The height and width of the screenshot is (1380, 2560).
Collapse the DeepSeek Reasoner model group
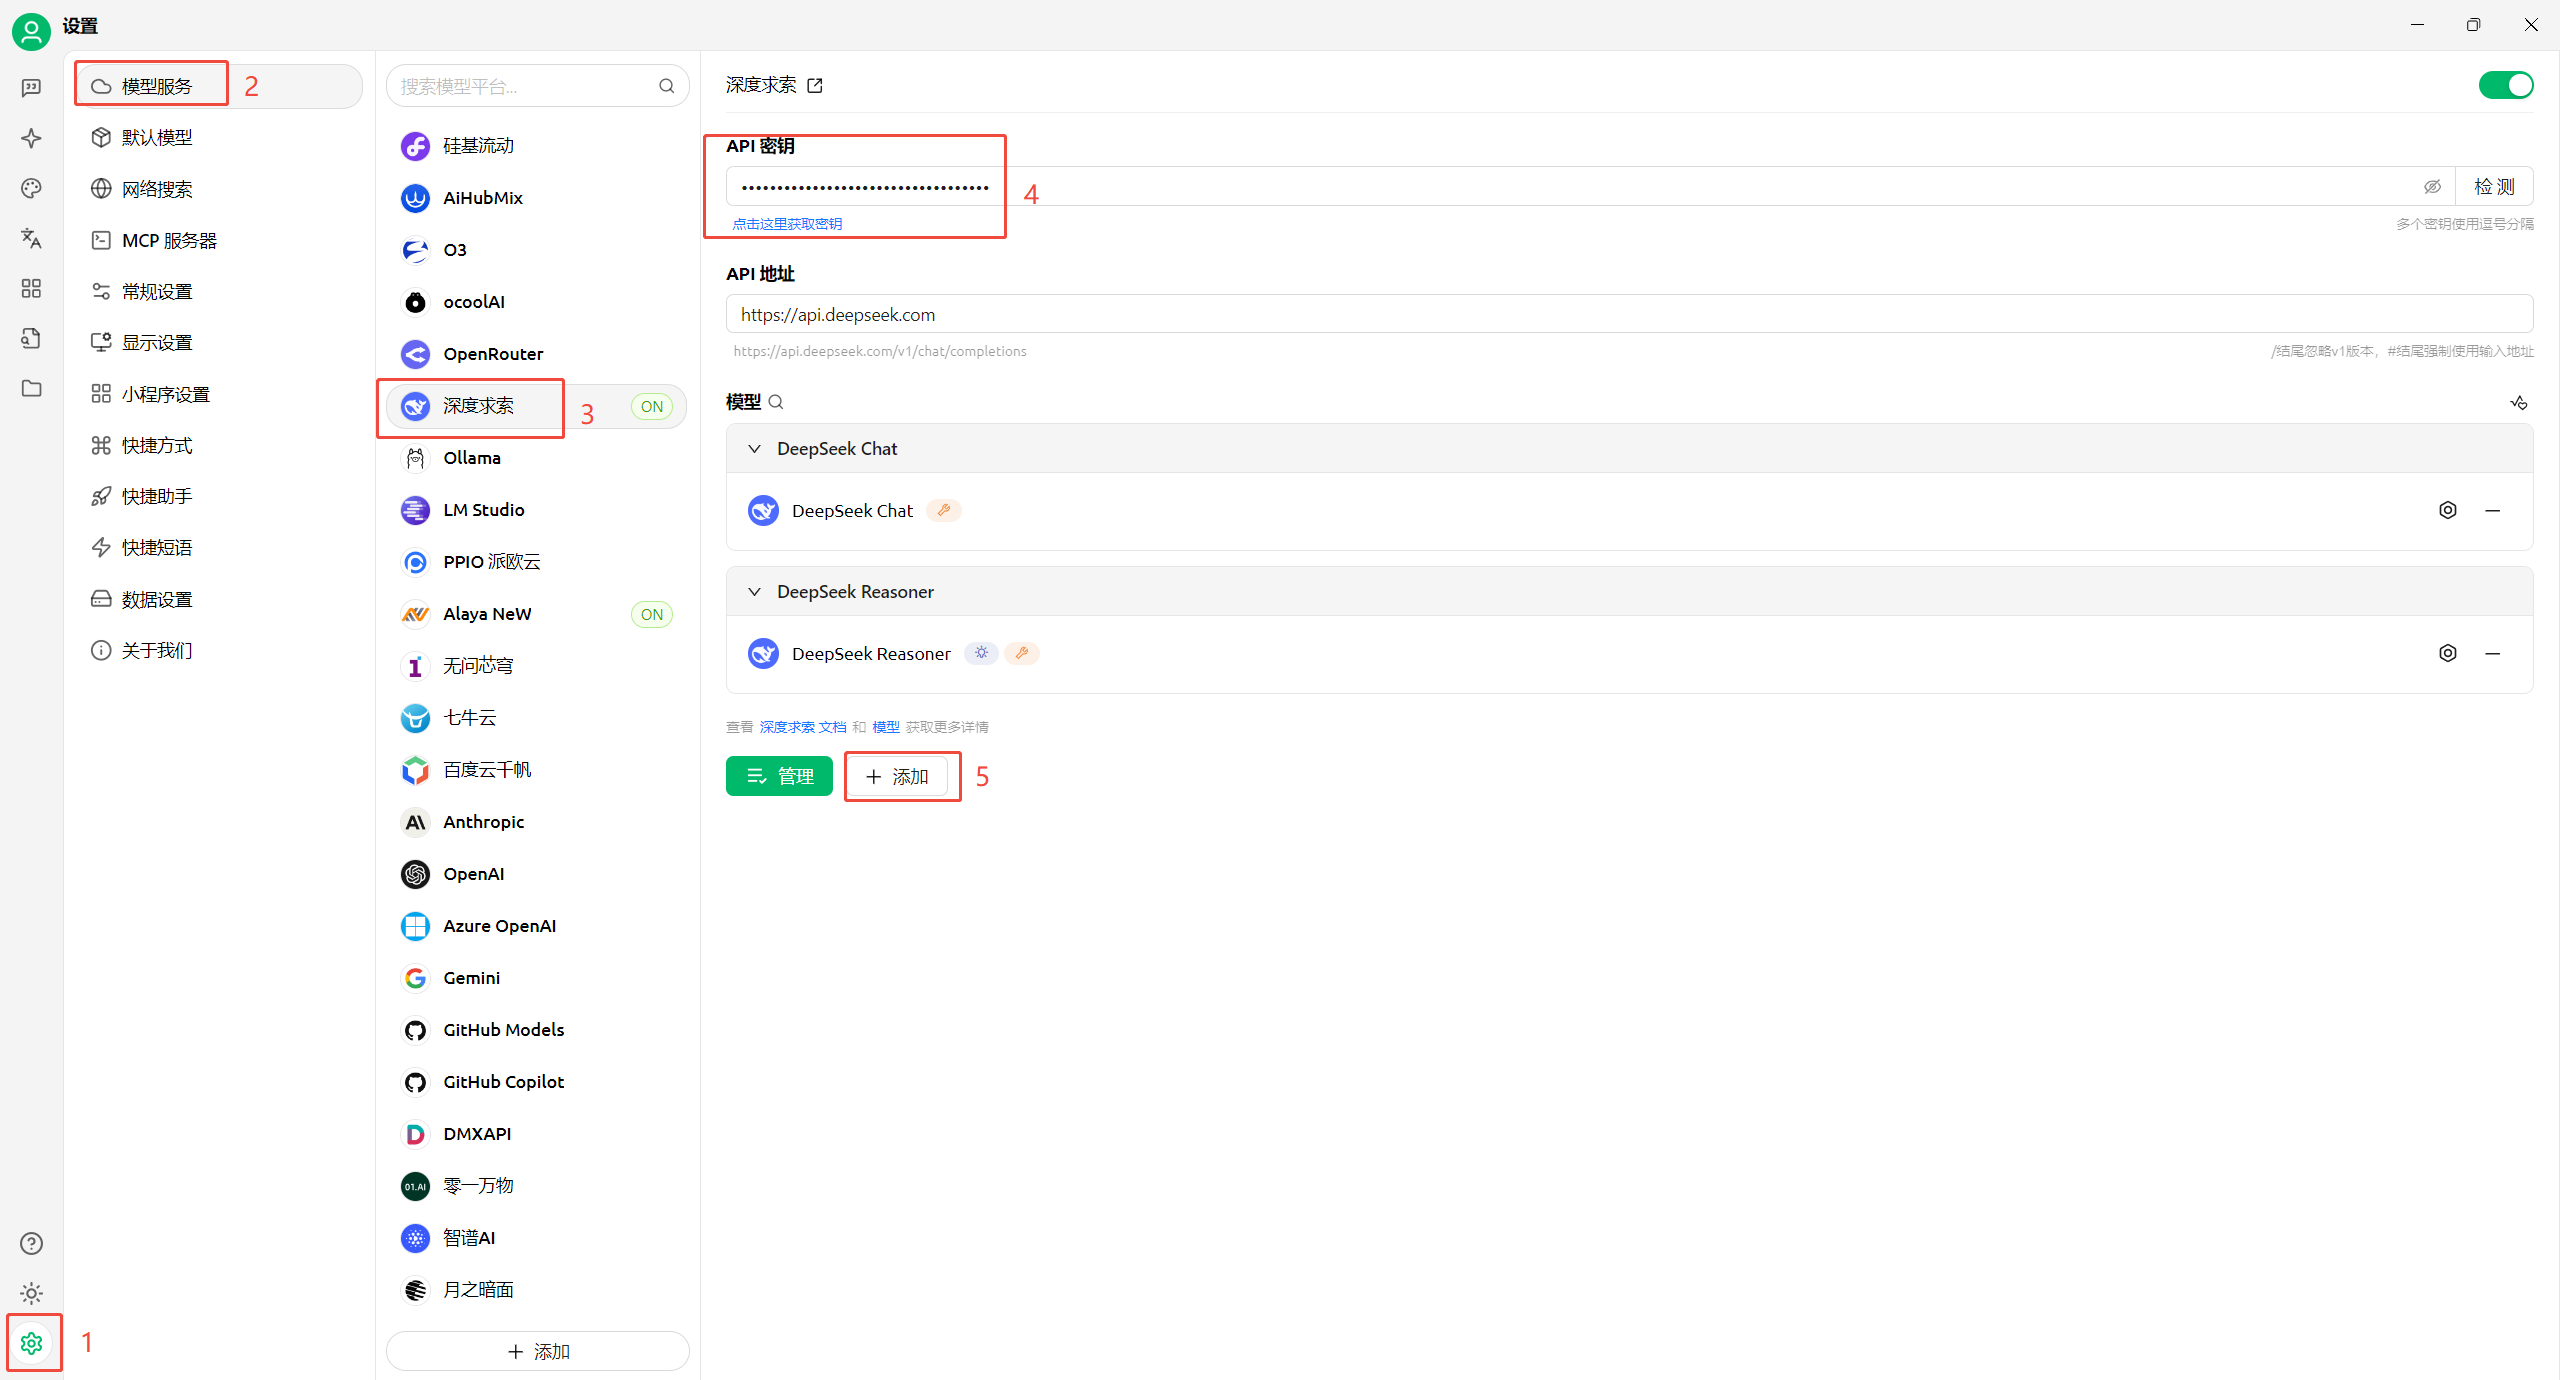tap(754, 592)
